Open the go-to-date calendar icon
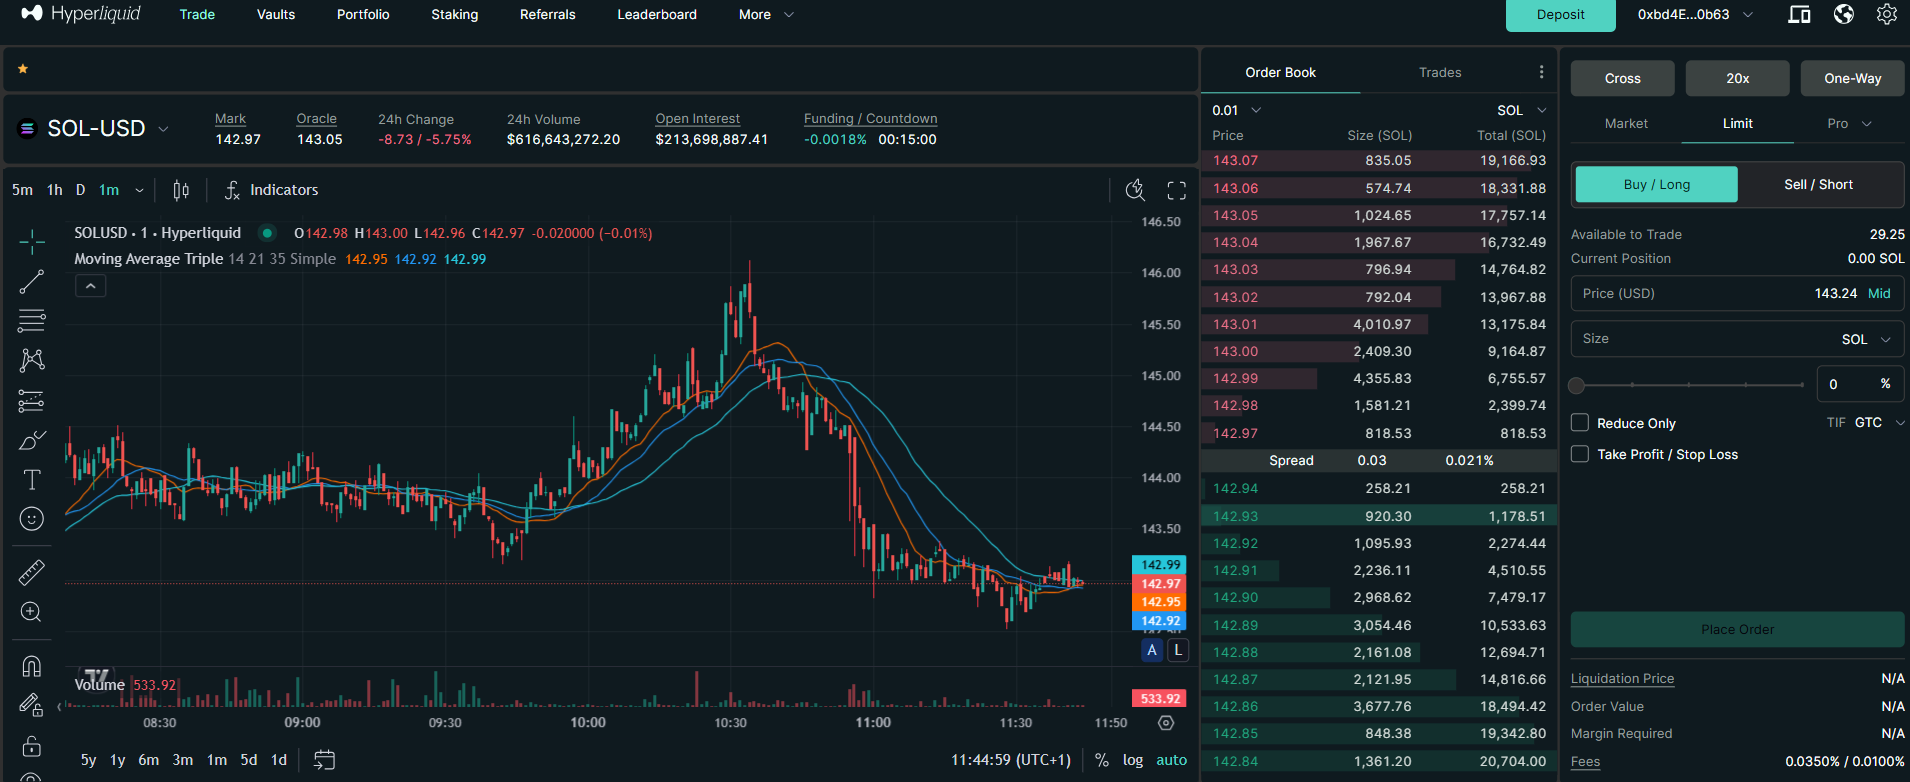This screenshot has width=1910, height=782. tap(324, 760)
